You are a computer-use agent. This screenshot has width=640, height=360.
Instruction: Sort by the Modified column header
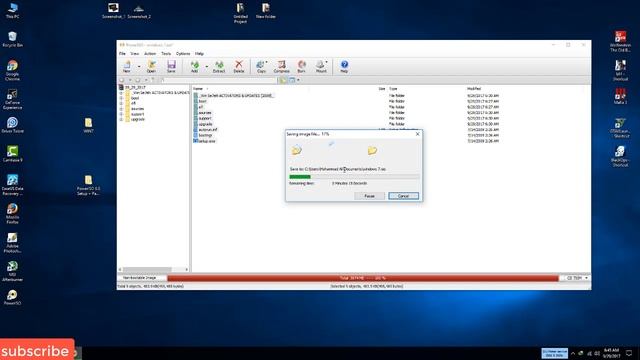(x=474, y=89)
